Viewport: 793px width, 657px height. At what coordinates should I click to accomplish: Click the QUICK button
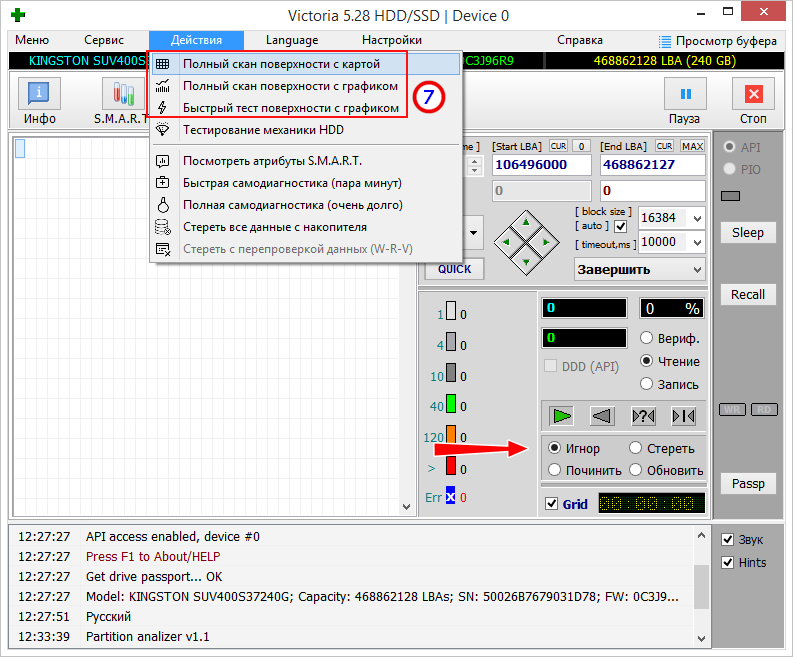(454, 269)
